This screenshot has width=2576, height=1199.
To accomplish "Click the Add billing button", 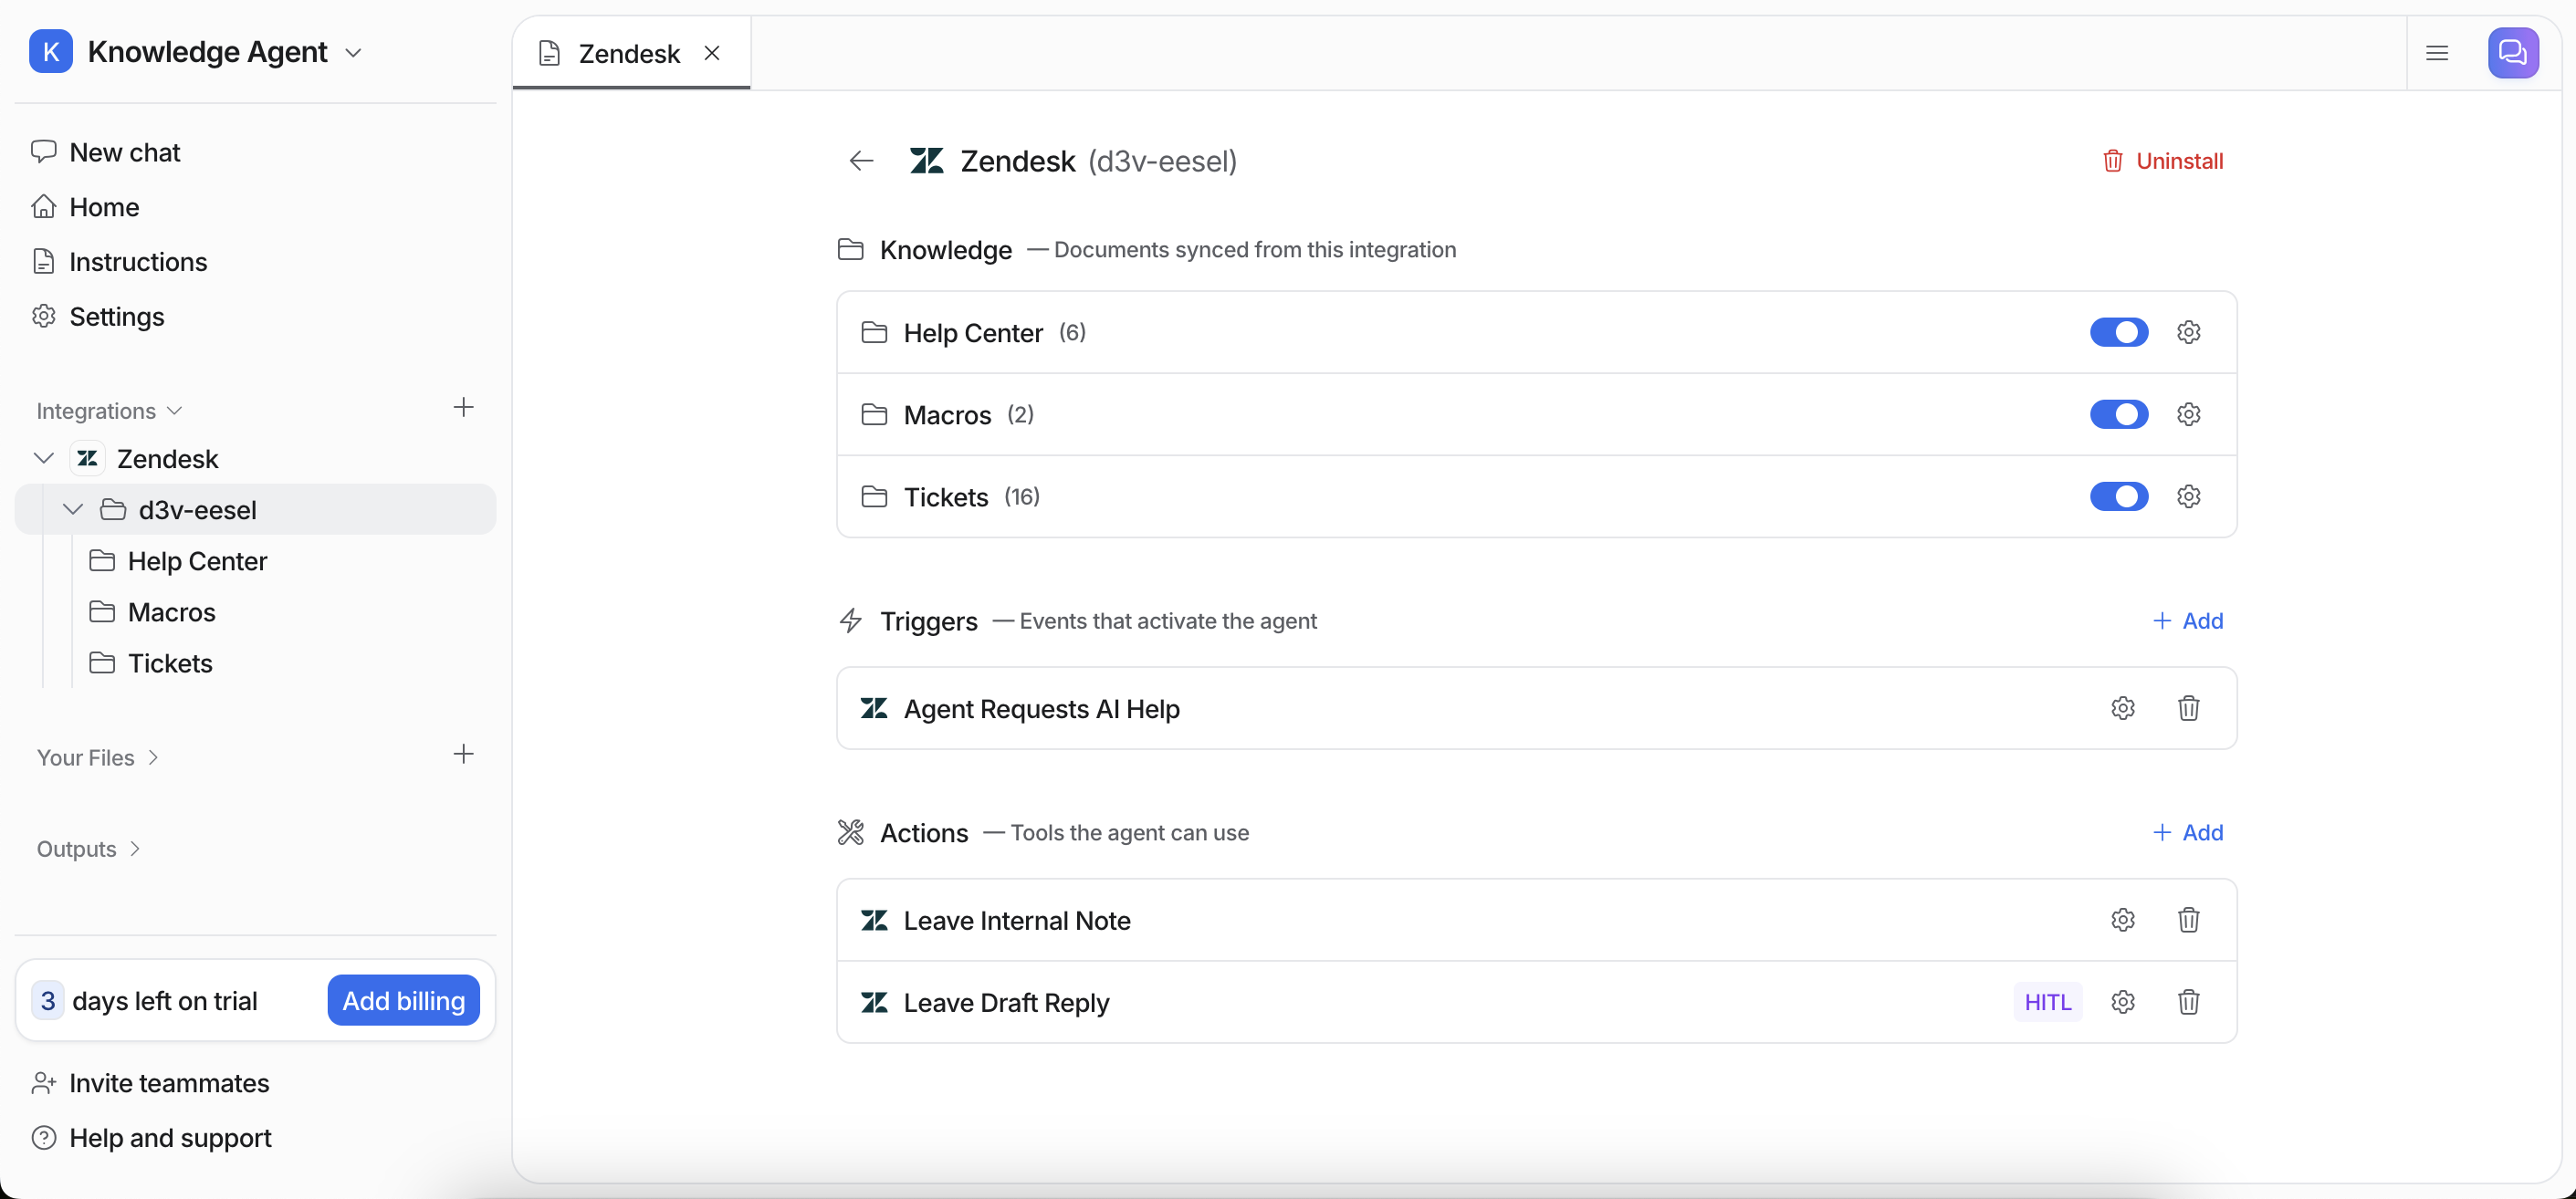I will 403,1001.
